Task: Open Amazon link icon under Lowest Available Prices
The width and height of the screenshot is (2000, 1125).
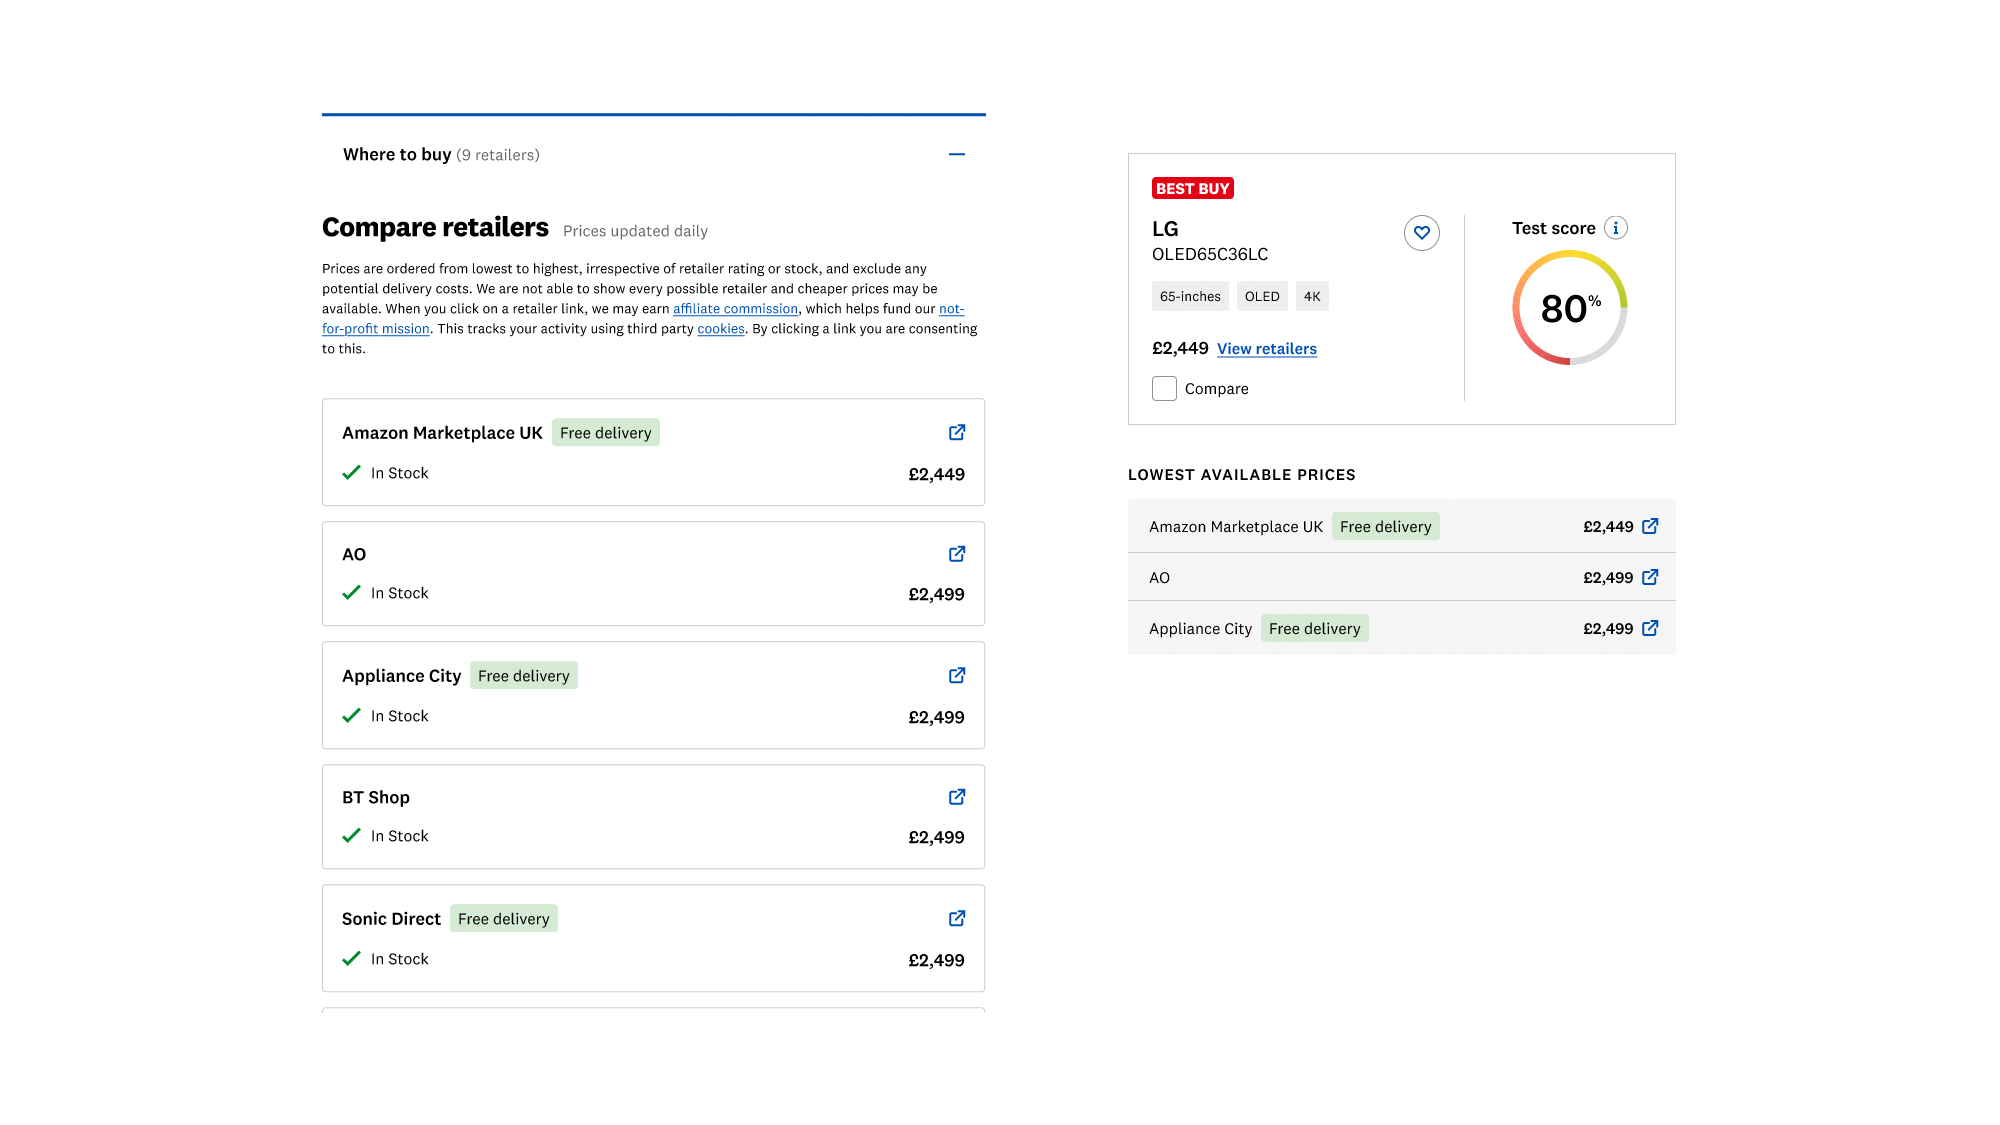Action: click(x=1651, y=526)
